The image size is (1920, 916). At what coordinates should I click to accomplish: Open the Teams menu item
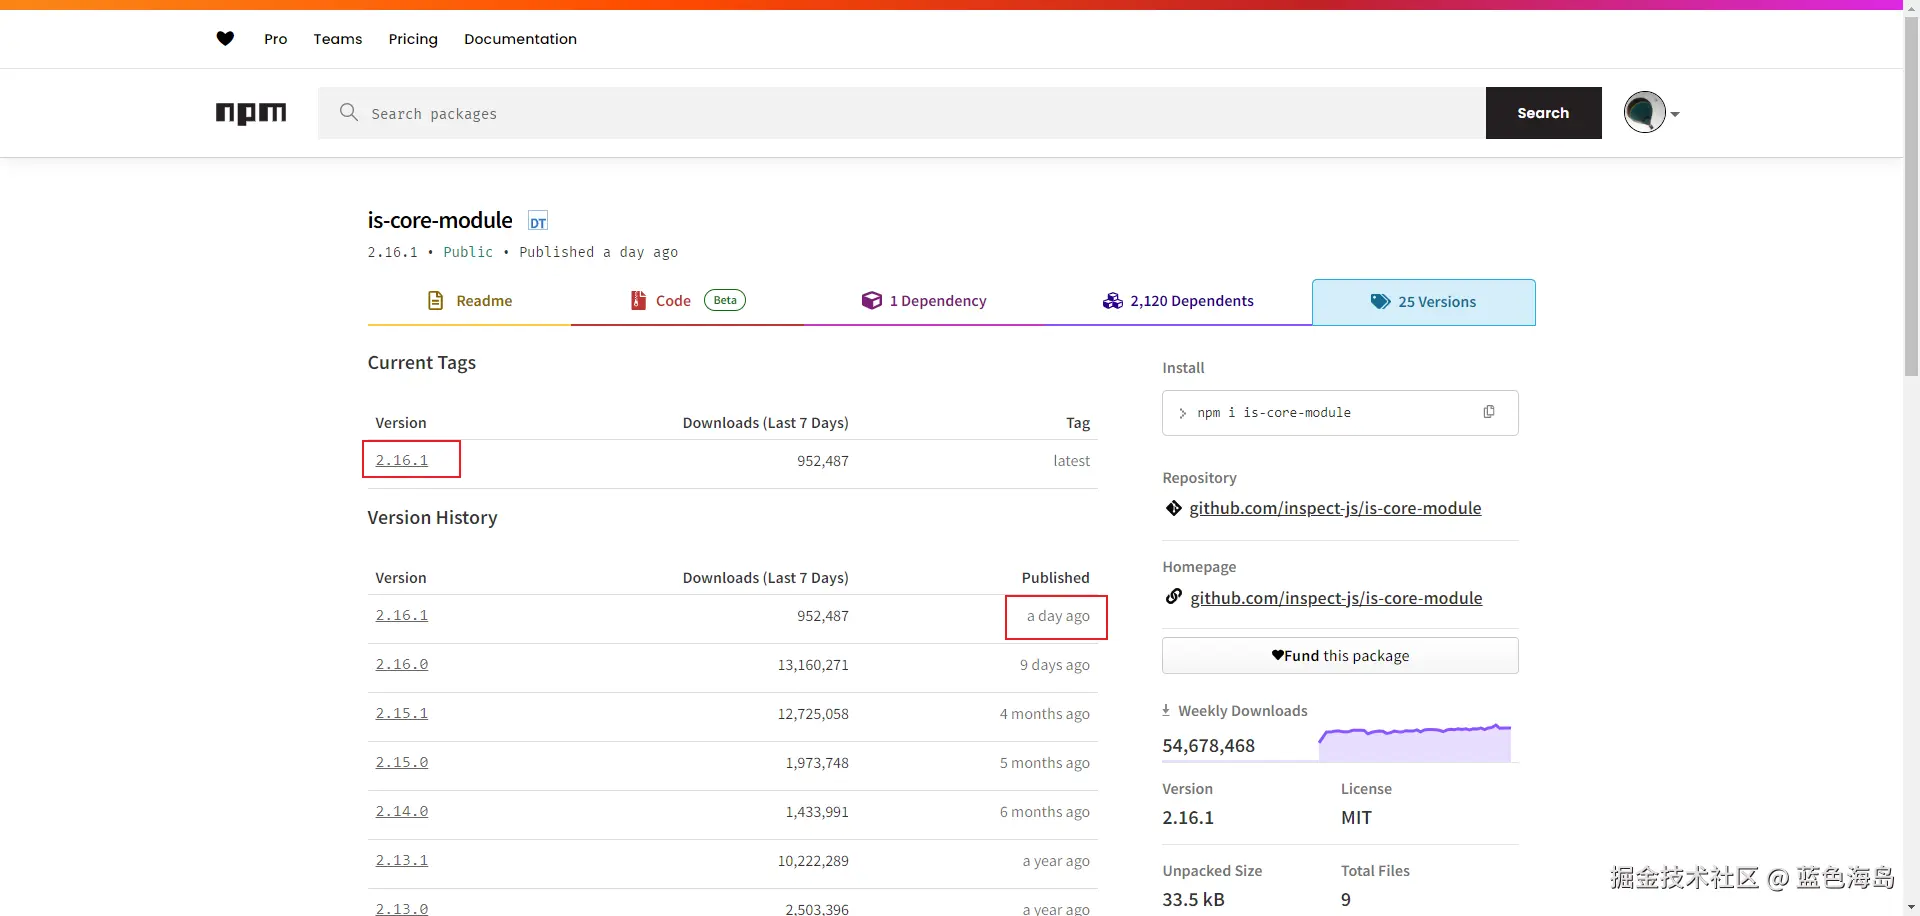coord(338,39)
